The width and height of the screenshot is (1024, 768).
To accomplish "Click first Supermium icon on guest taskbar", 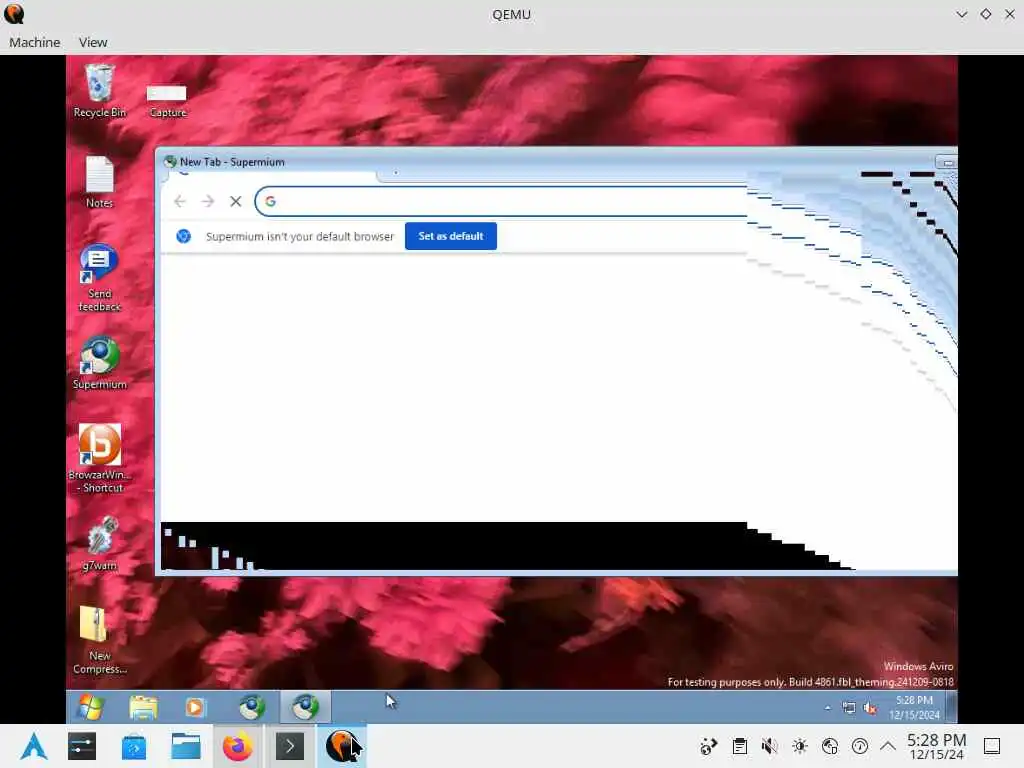I will tap(251, 707).
